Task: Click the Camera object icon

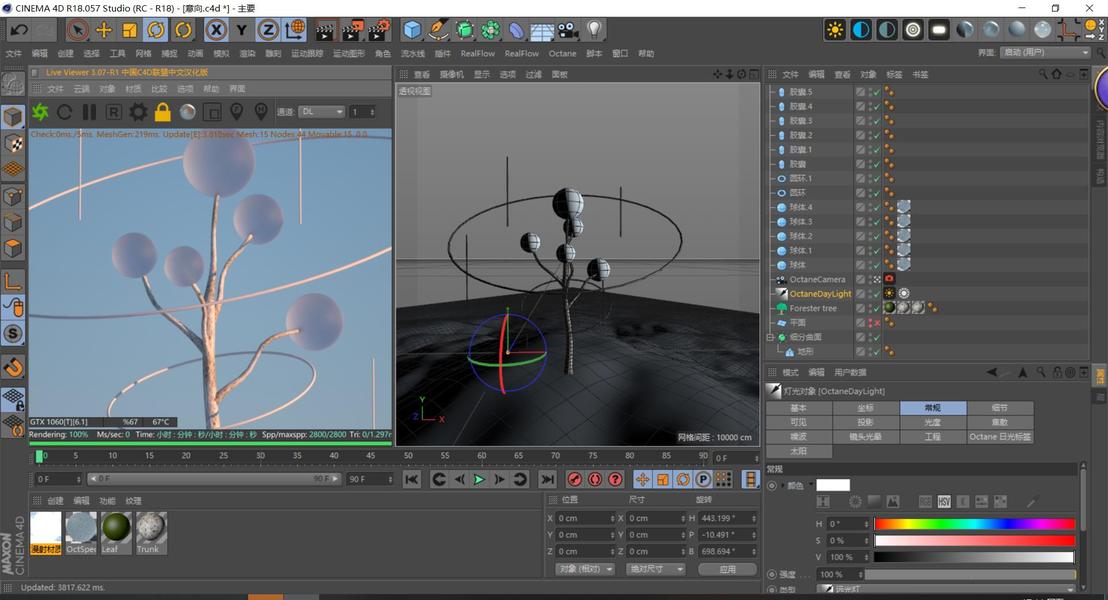Action: (x=567, y=30)
